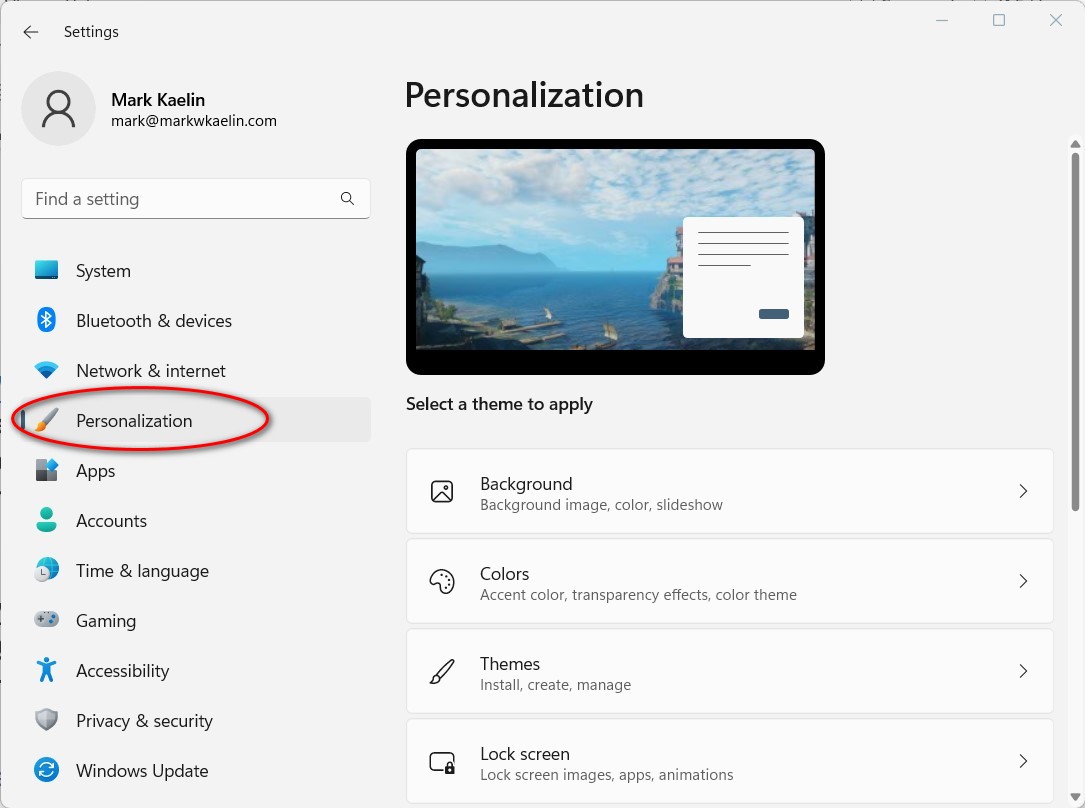1085x808 pixels.
Task: Select the Apps icon in the sidebar
Action: click(x=46, y=470)
